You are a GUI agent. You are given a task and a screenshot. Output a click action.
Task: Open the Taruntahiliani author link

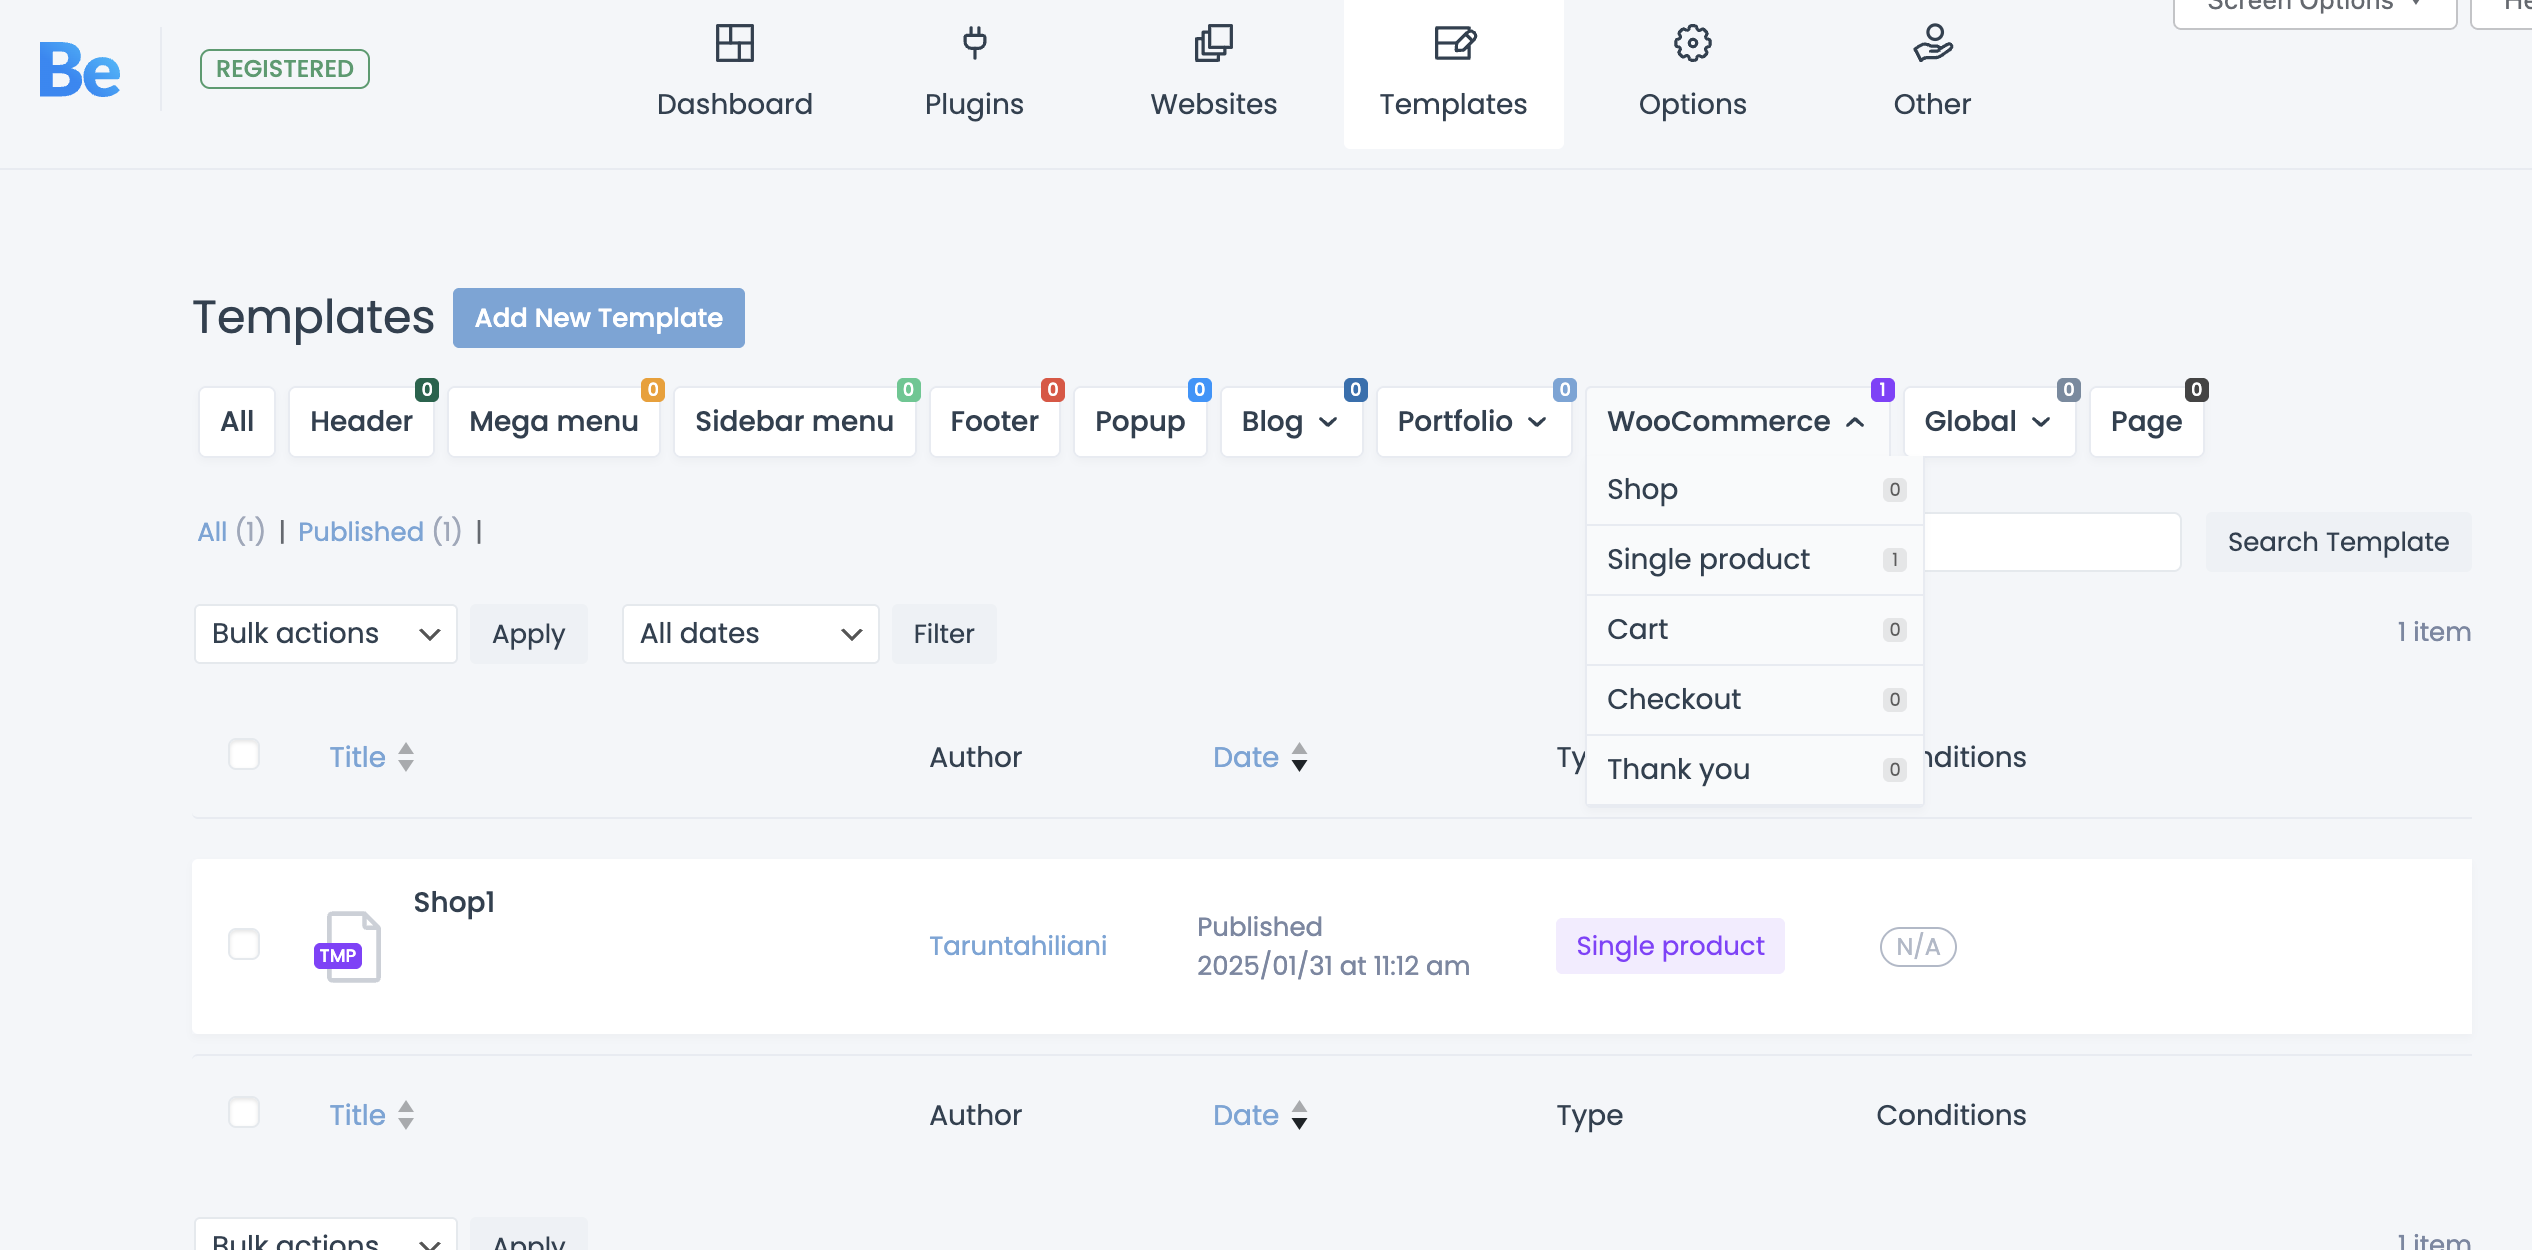1017,946
